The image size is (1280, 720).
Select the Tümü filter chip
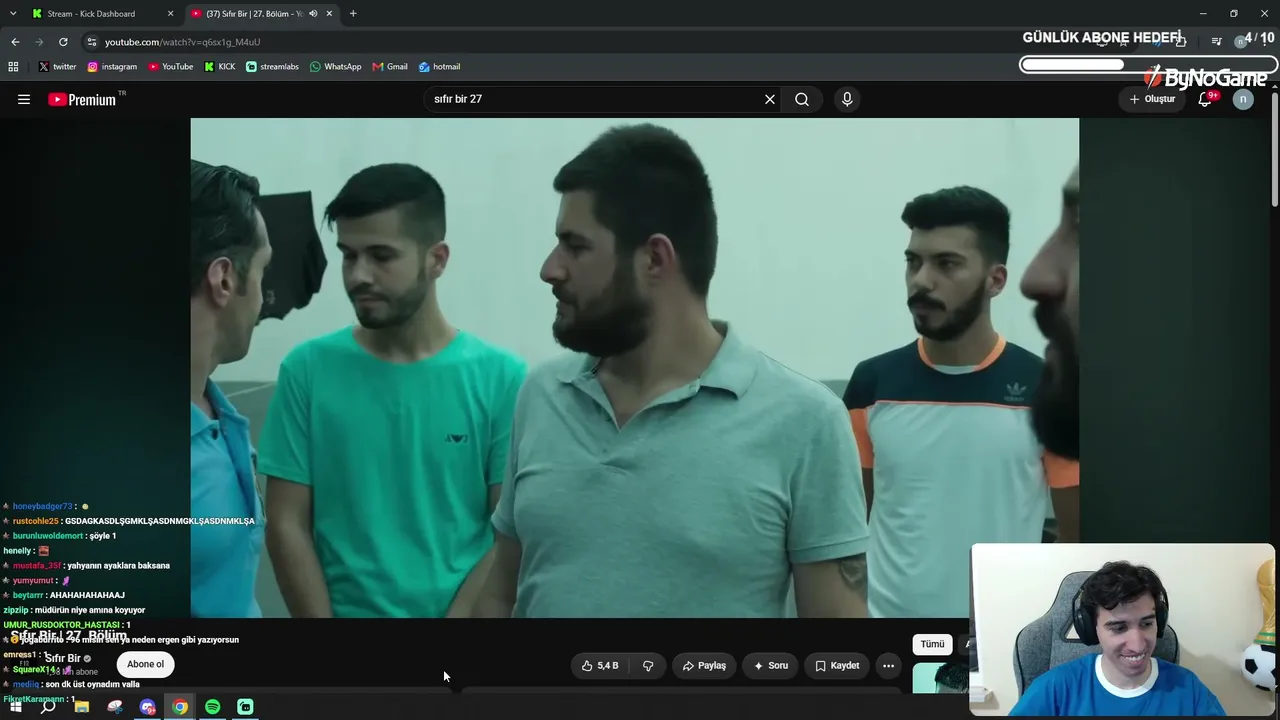pos(932,644)
